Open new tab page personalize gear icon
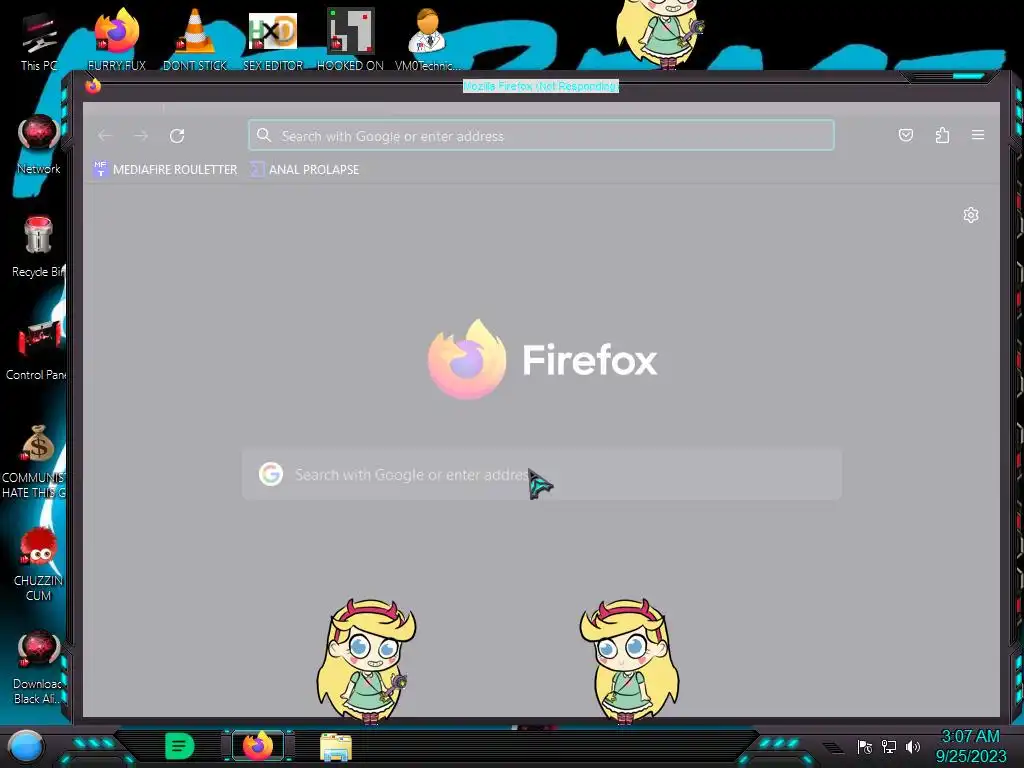 [971, 215]
